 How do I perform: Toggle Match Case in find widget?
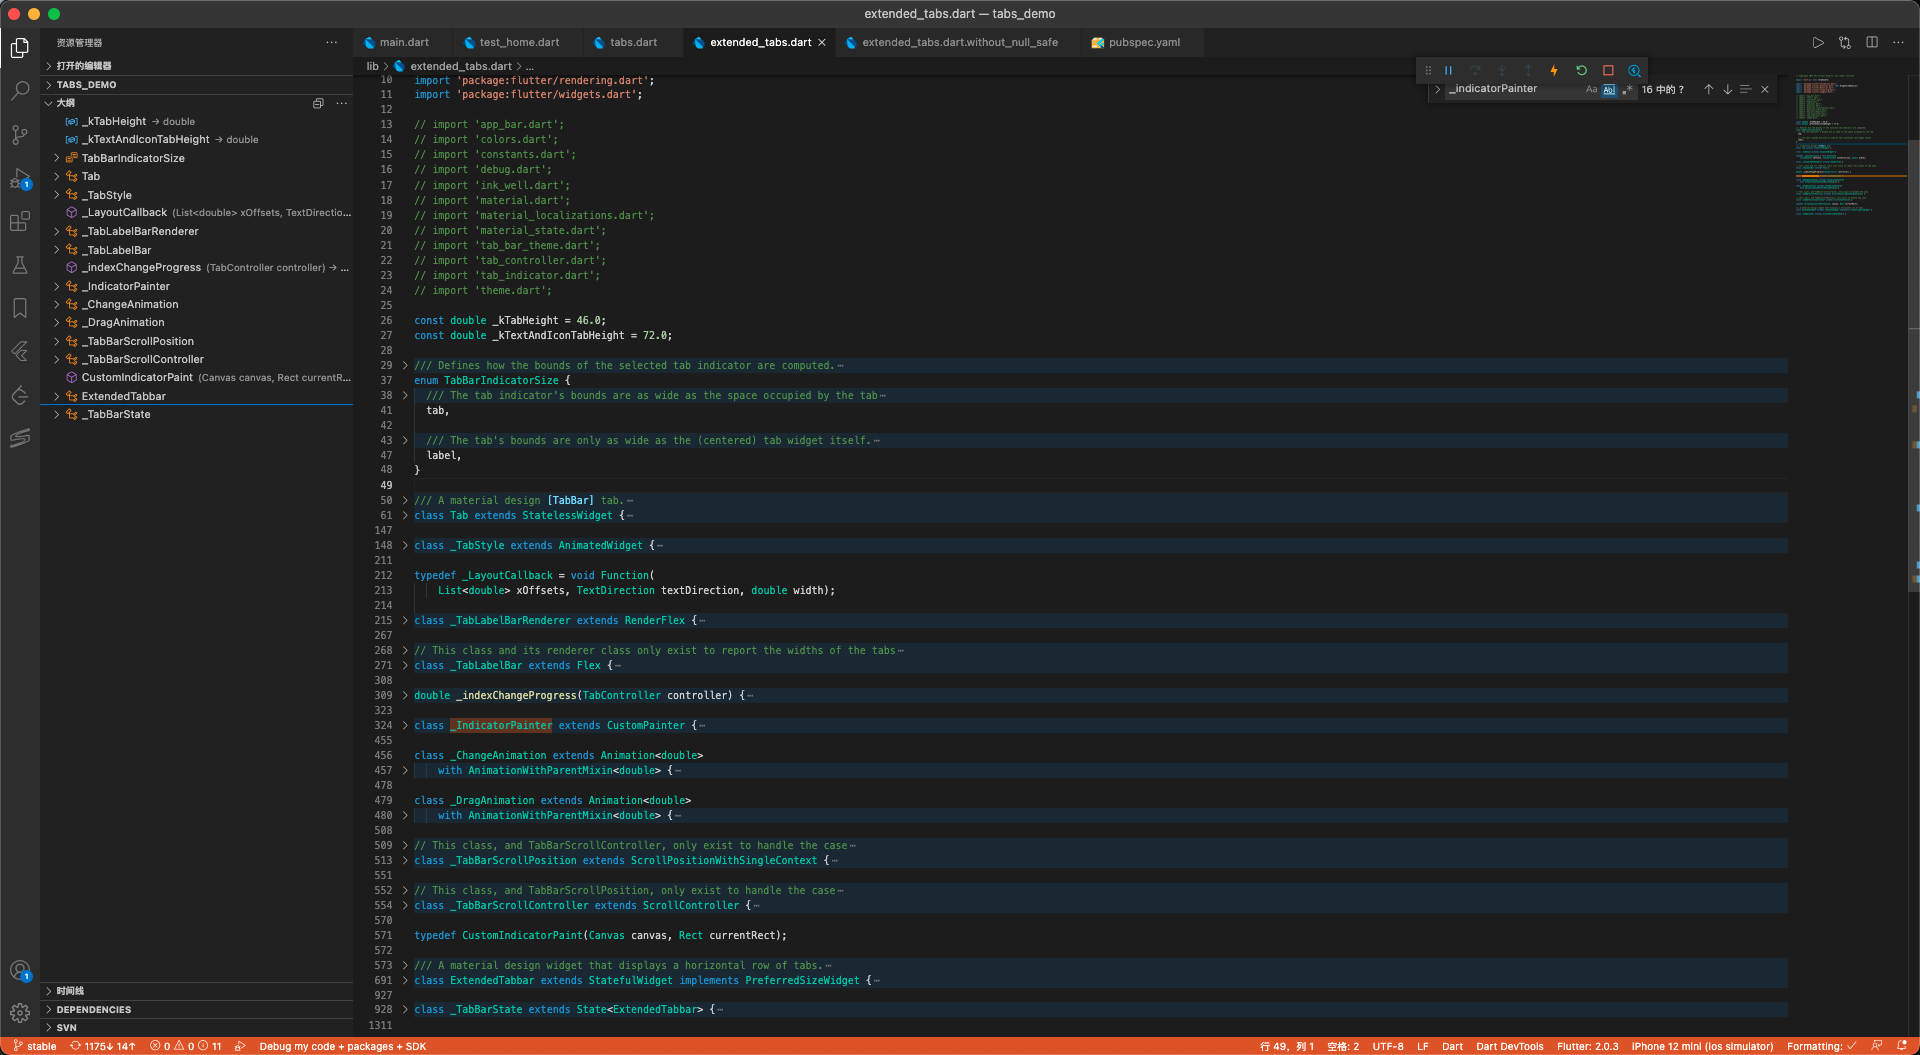pyautogui.click(x=1591, y=89)
